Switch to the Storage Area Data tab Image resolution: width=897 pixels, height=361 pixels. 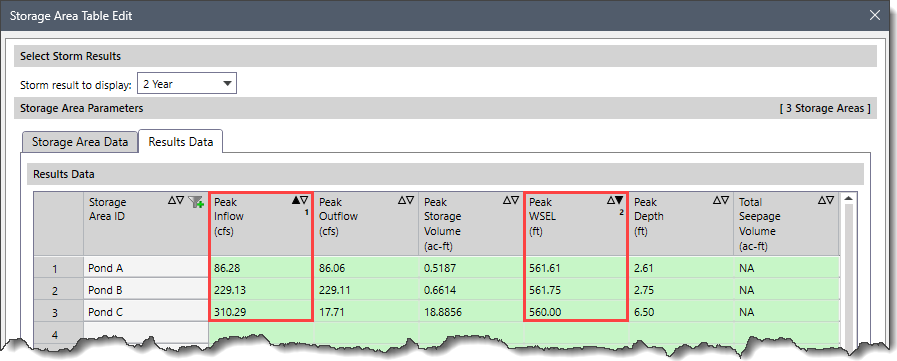(80, 142)
